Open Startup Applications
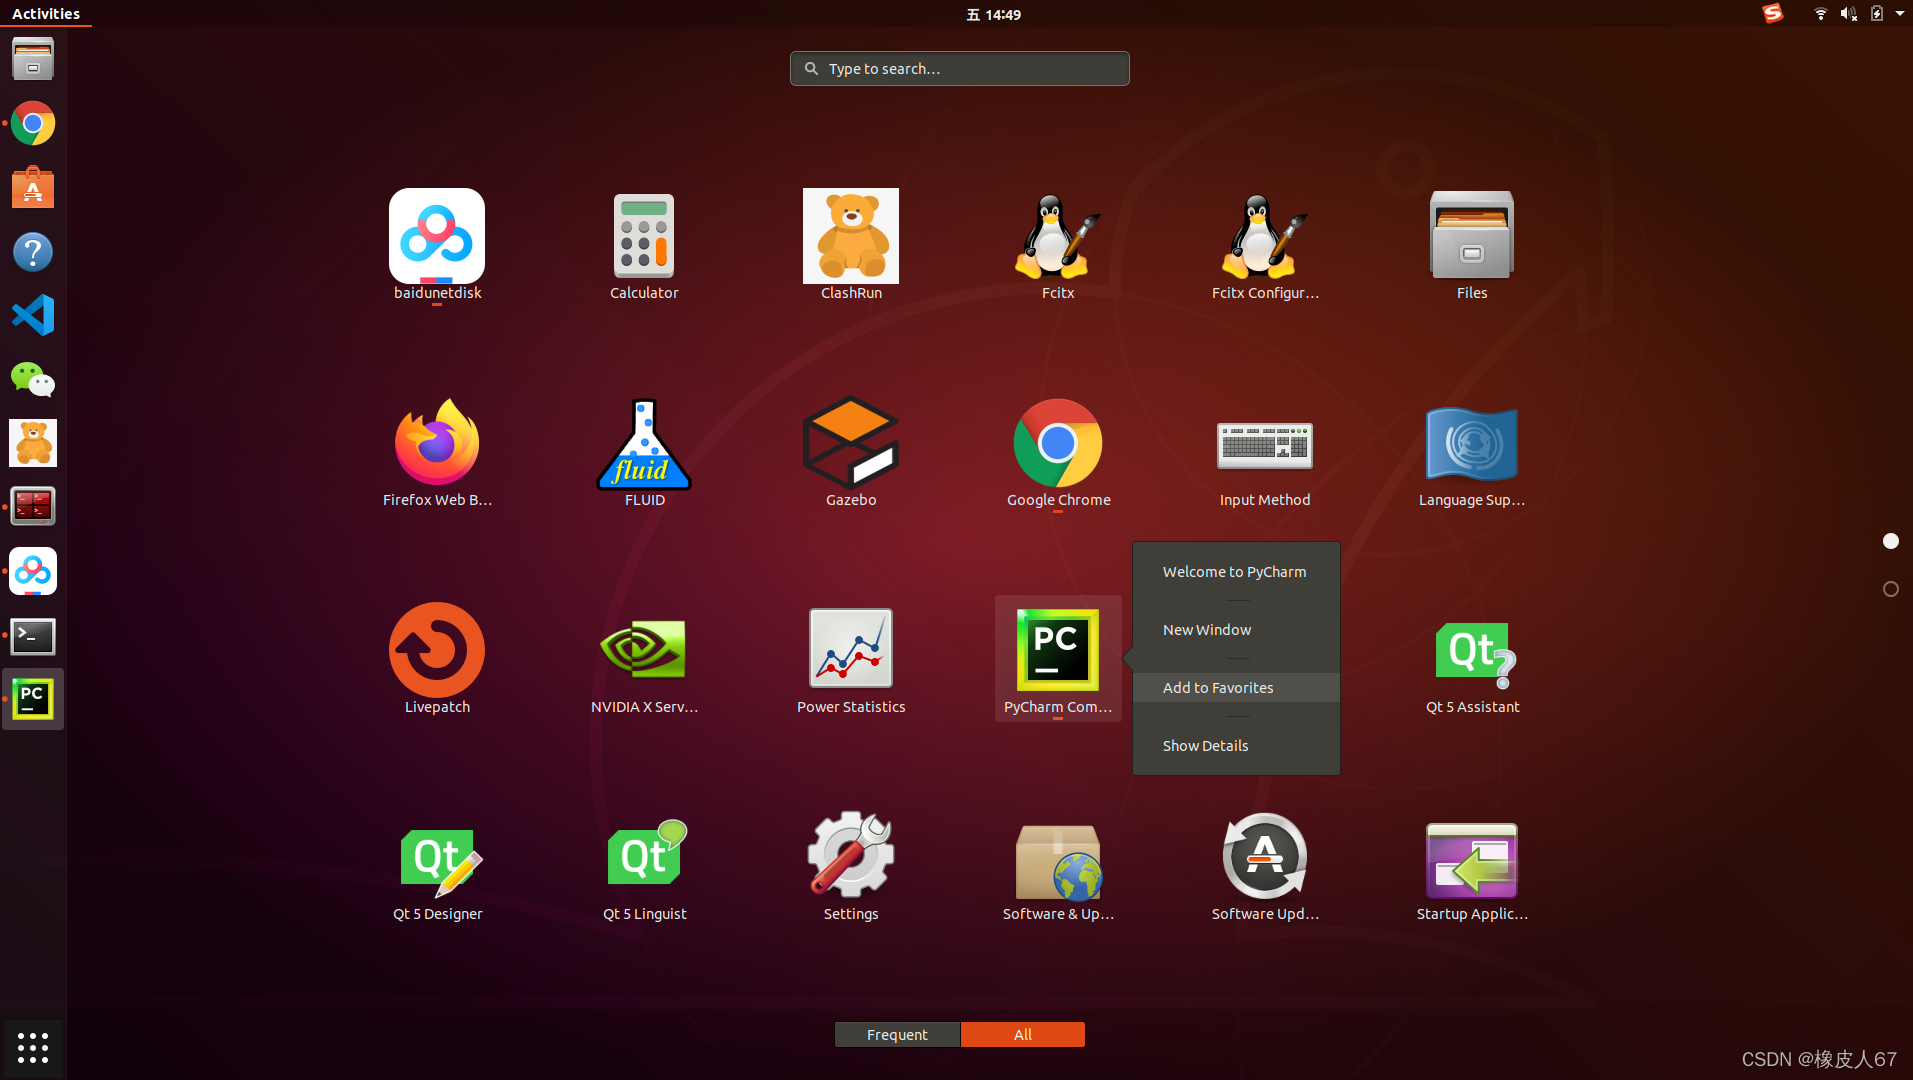 [x=1472, y=867]
